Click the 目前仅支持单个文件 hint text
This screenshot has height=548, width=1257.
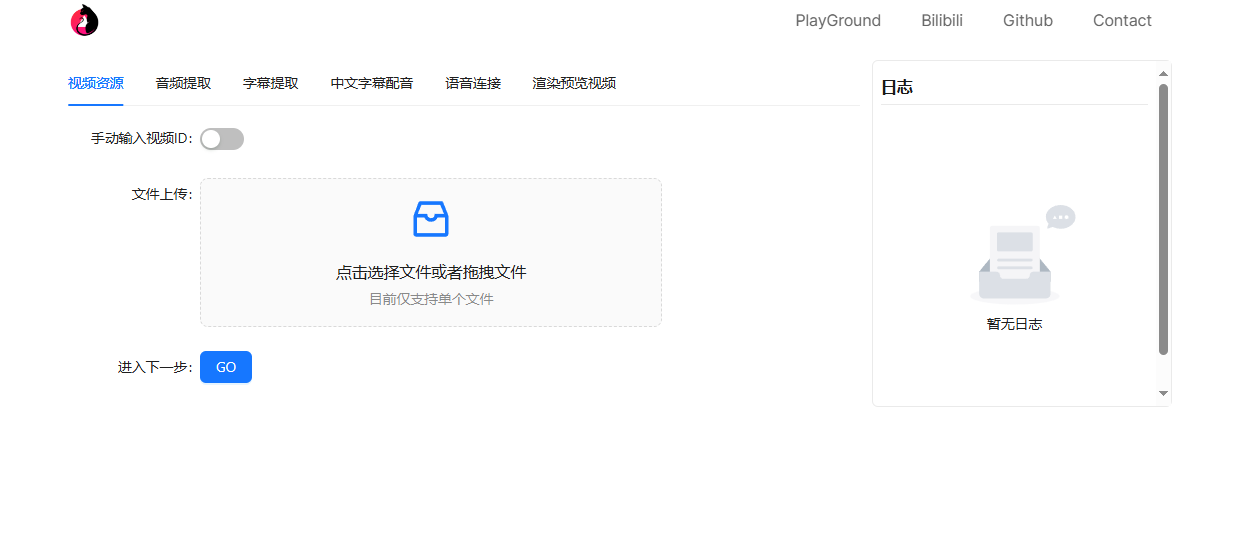431,299
